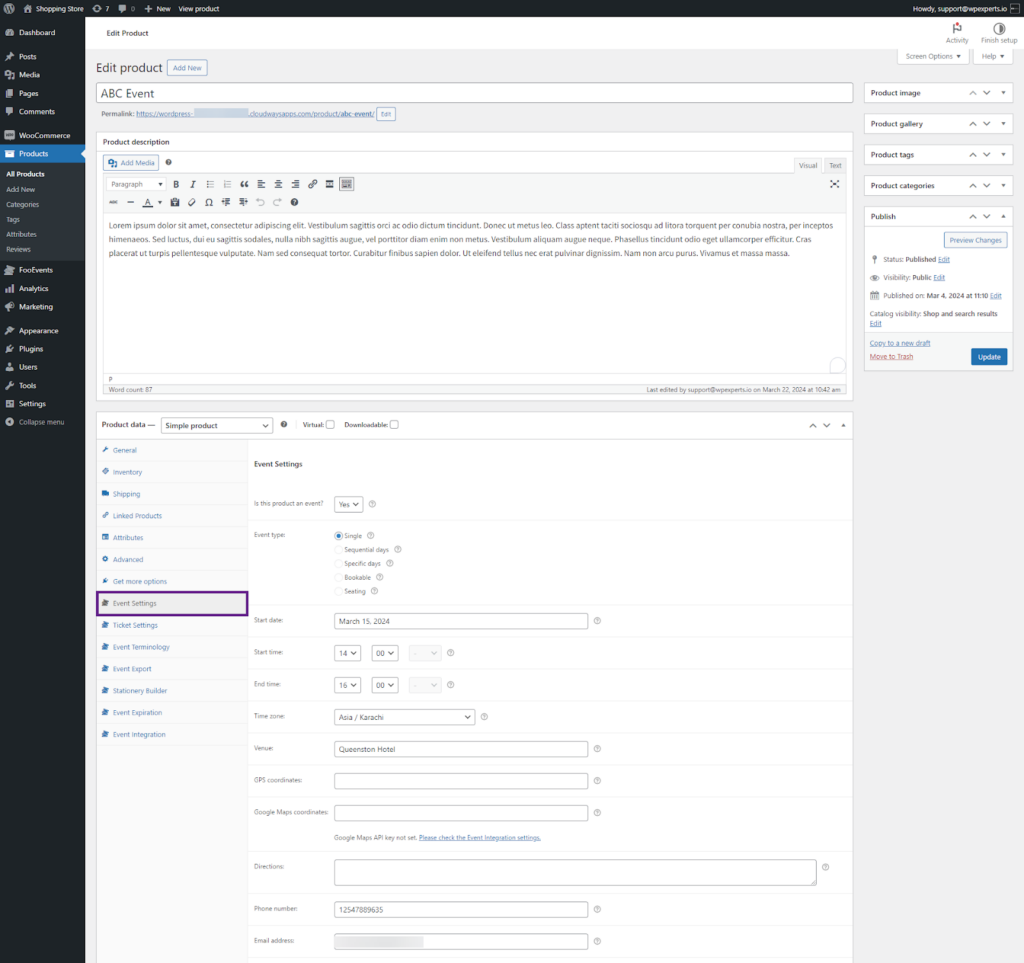Toggle the editor toolbar kitchen sink
Screen dimensions: 1024x963
[x=347, y=184]
